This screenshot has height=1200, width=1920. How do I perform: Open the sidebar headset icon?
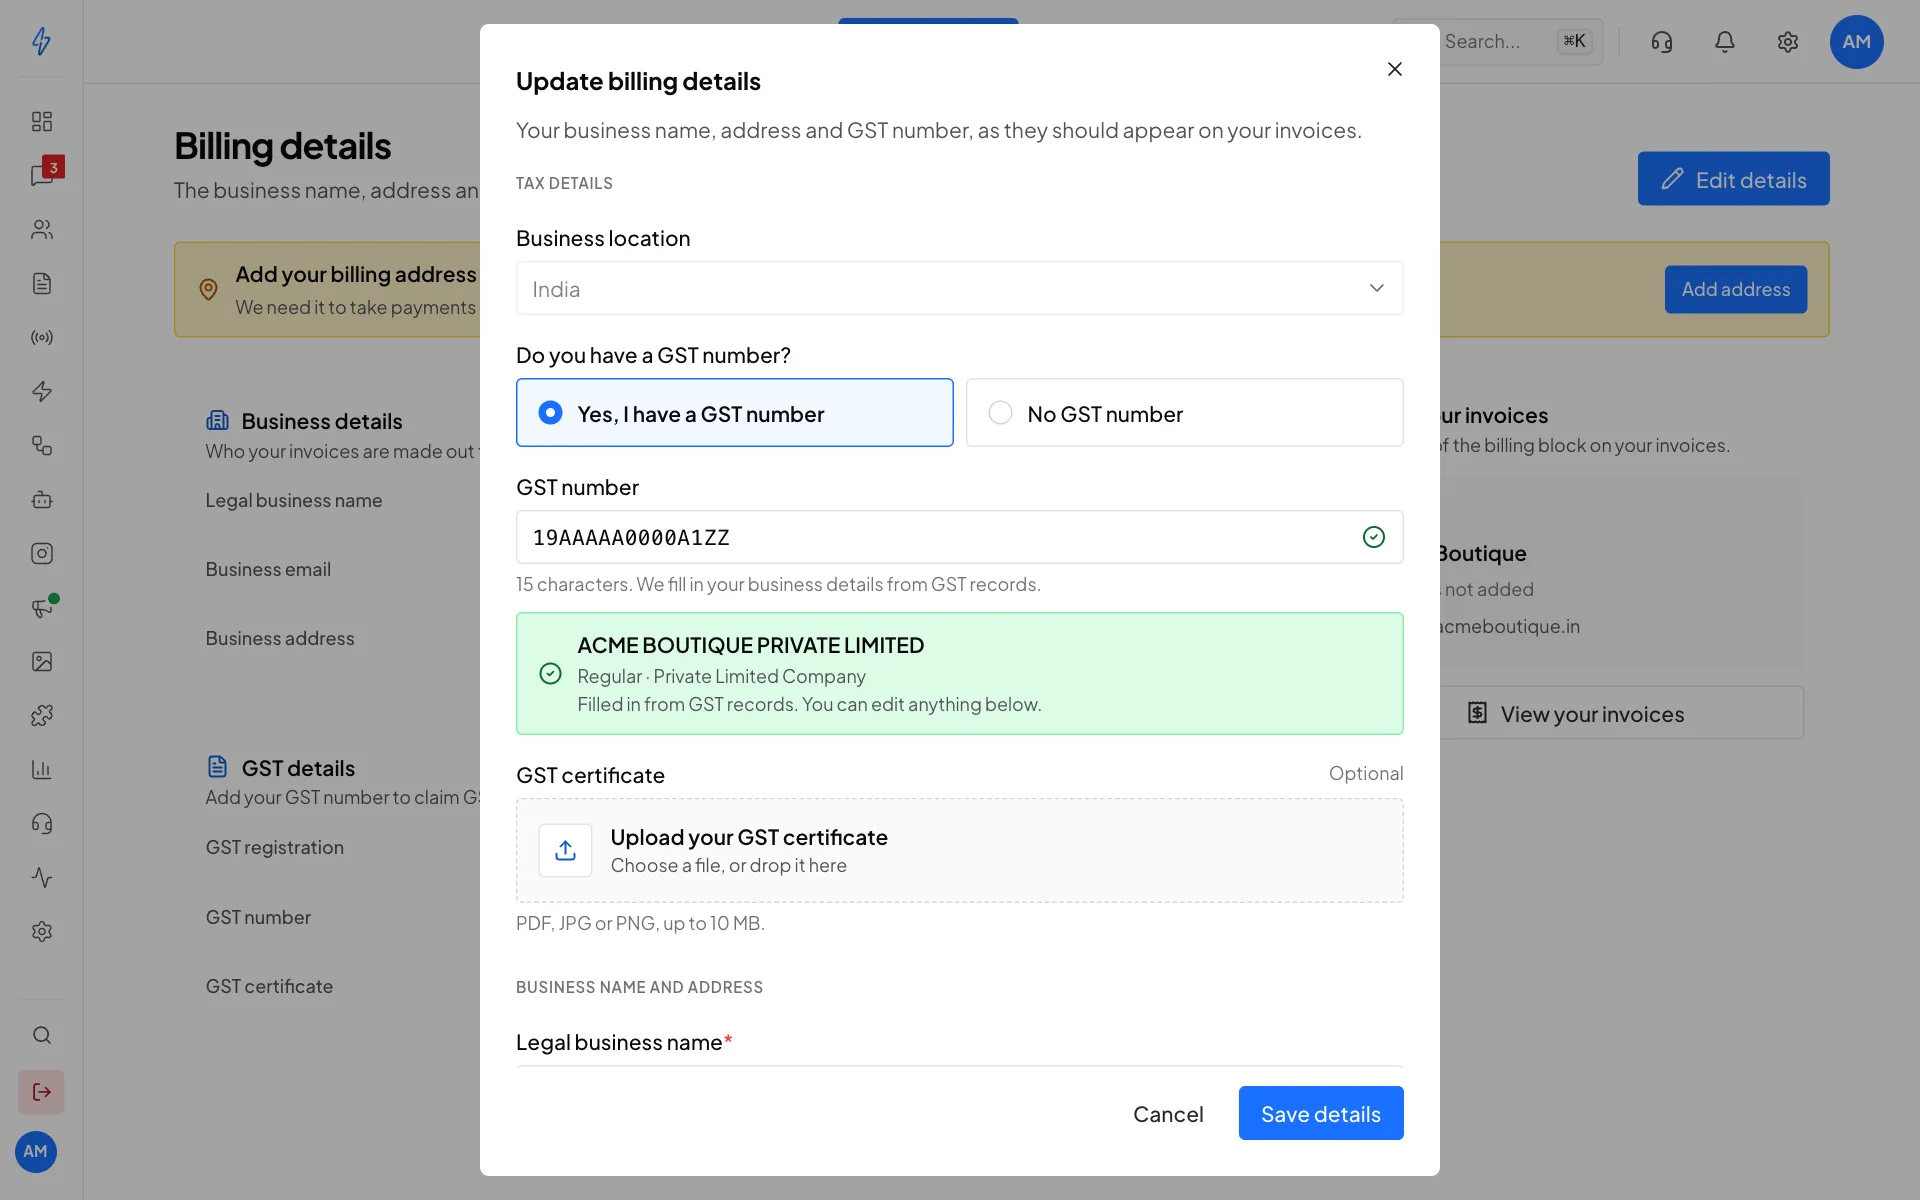(x=41, y=823)
